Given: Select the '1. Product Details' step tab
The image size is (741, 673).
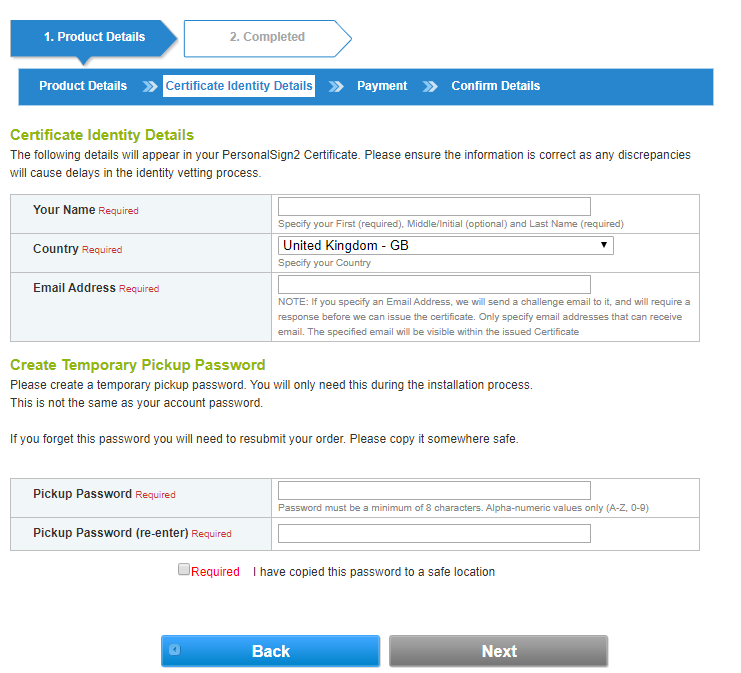Looking at the screenshot, I should coord(94,37).
